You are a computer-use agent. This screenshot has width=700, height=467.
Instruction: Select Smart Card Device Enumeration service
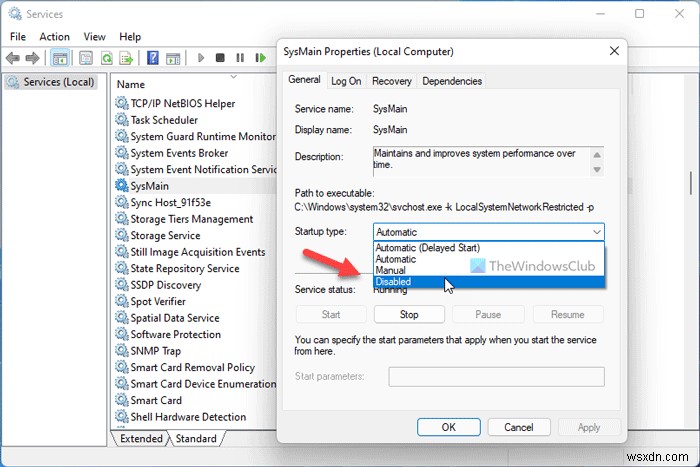point(196,384)
